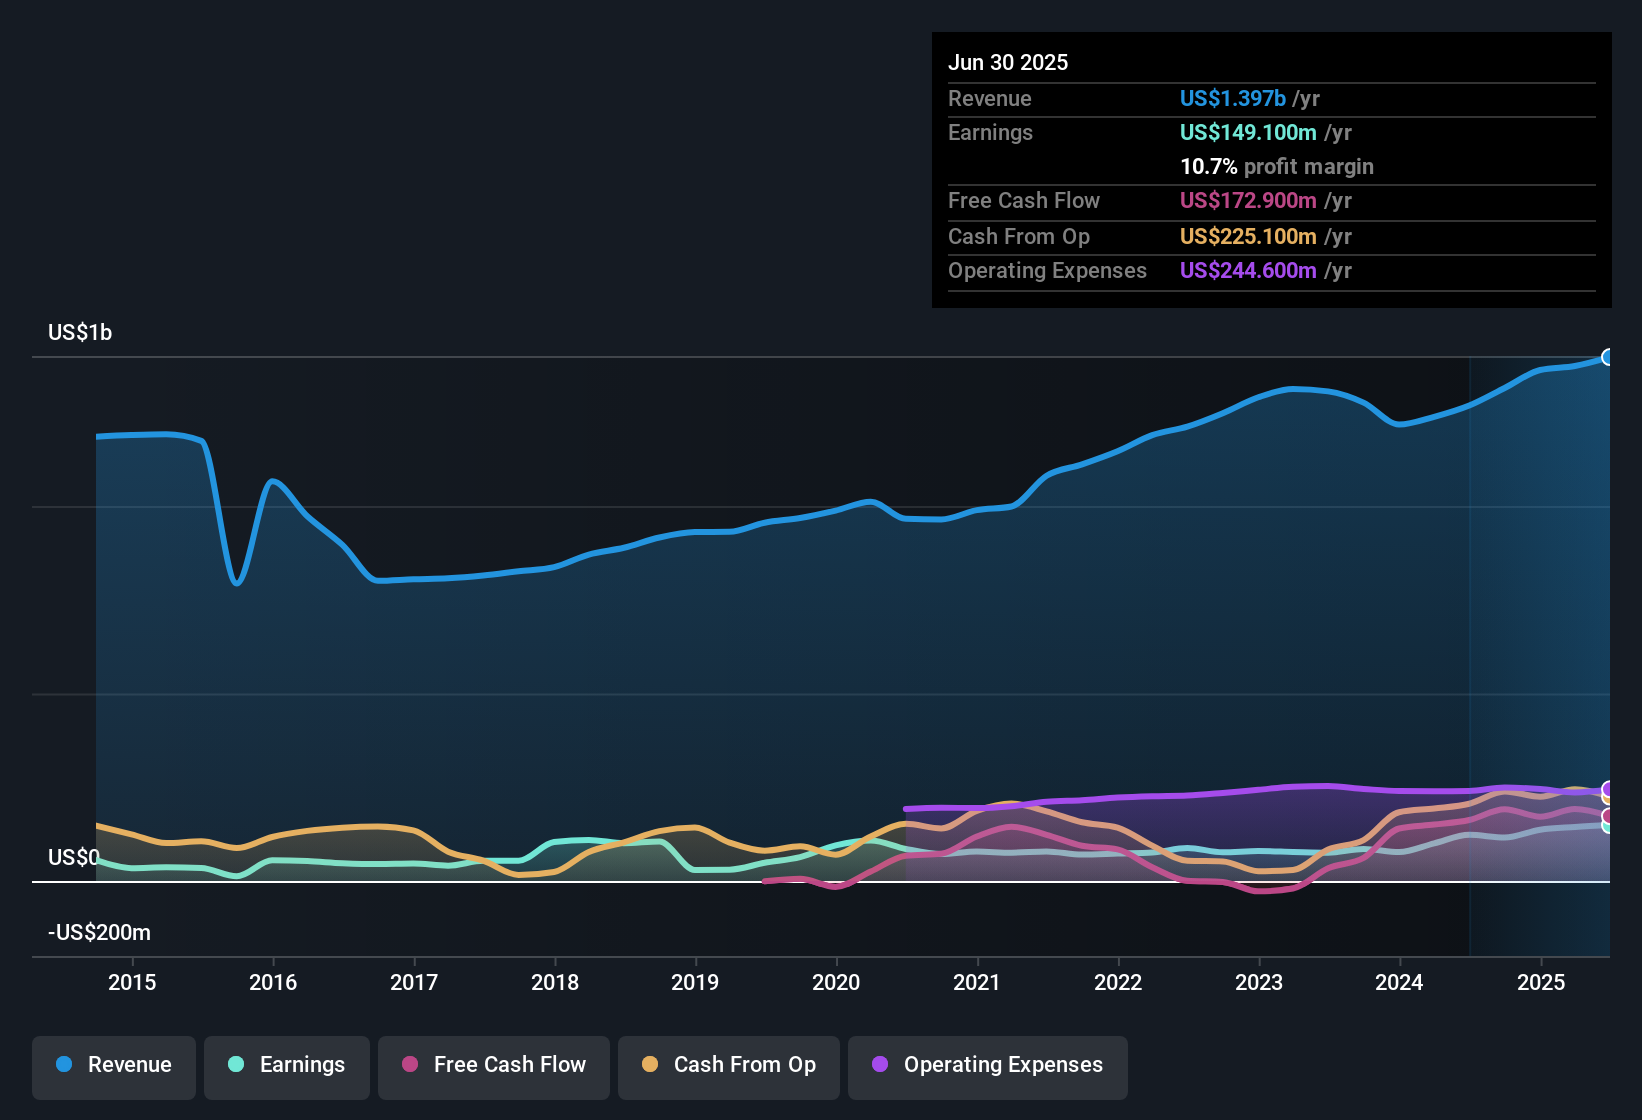Click the US$1.397b Revenue value in the tooltip
The height and width of the screenshot is (1120, 1642).
tap(1231, 98)
